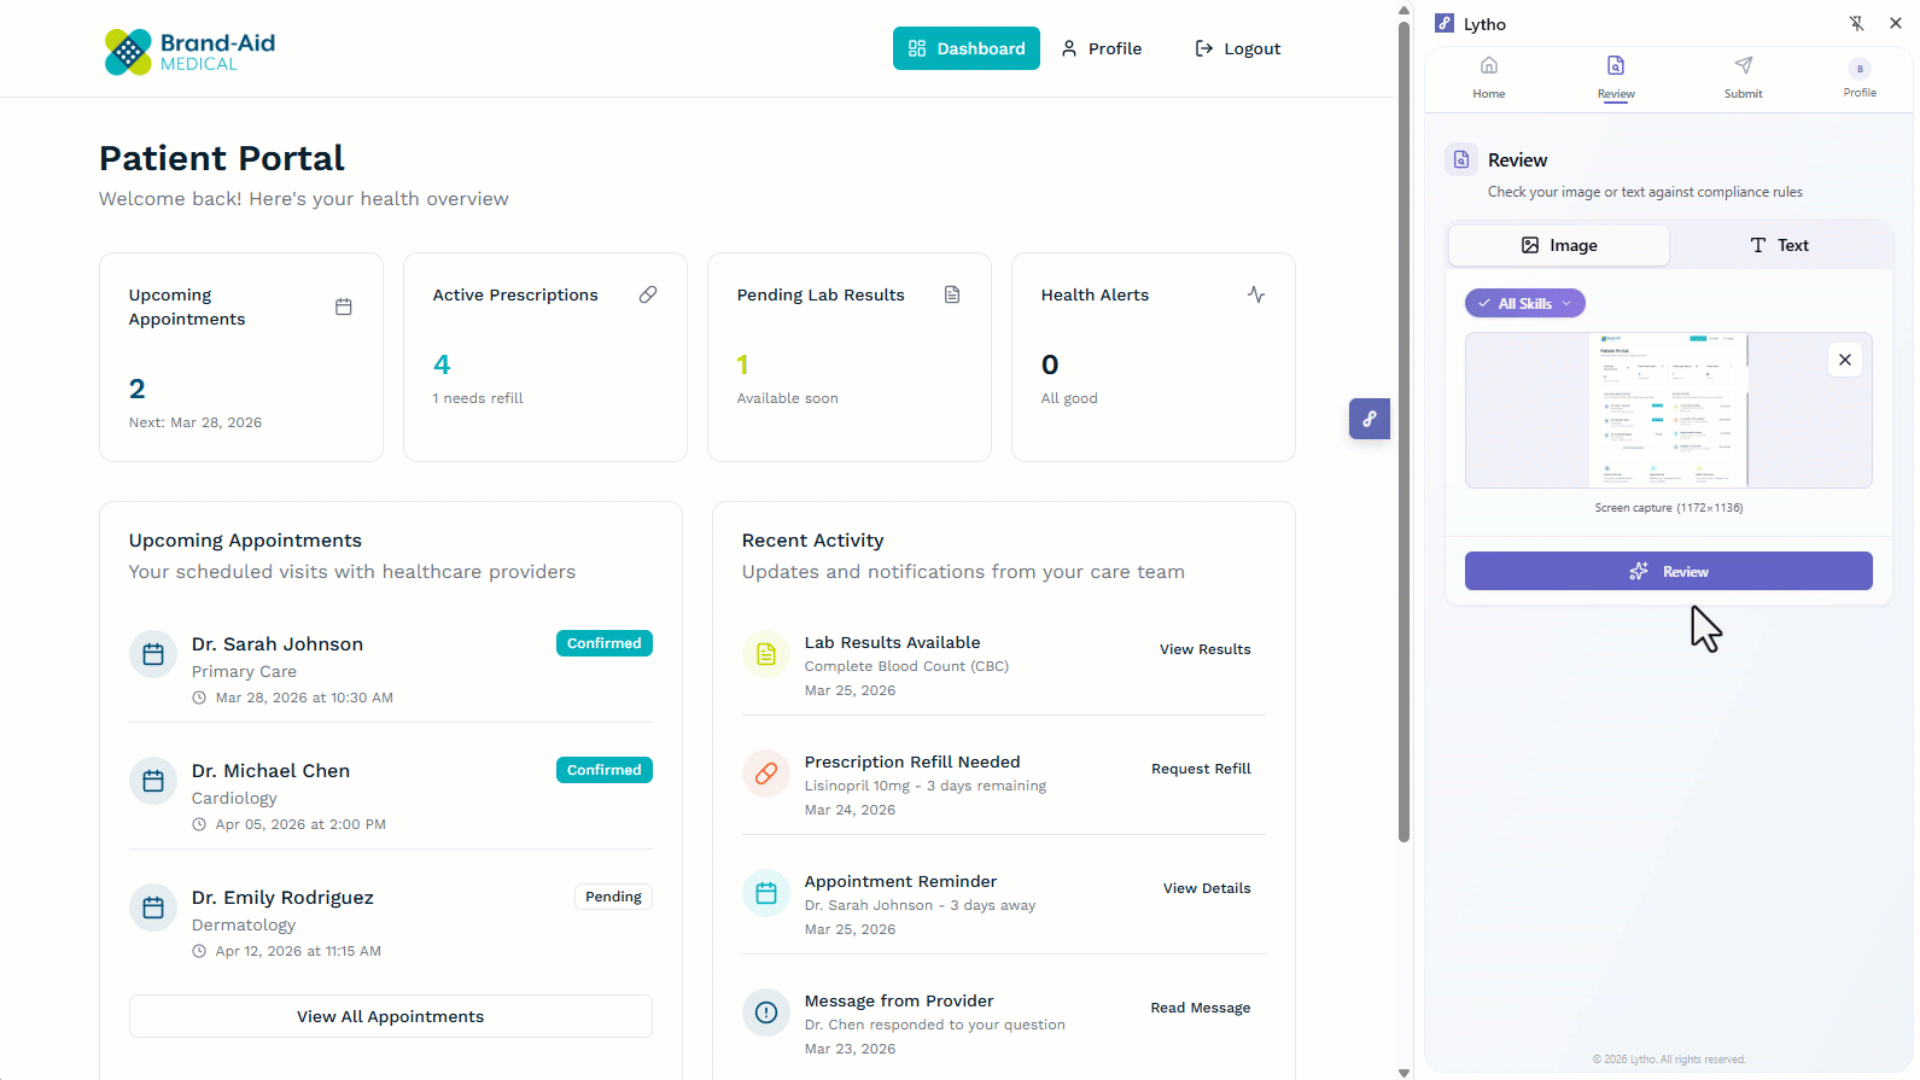Viewport: 1920px width, 1080px height.
Task: Remove the screen capture image
Action: coord(1844,360)
